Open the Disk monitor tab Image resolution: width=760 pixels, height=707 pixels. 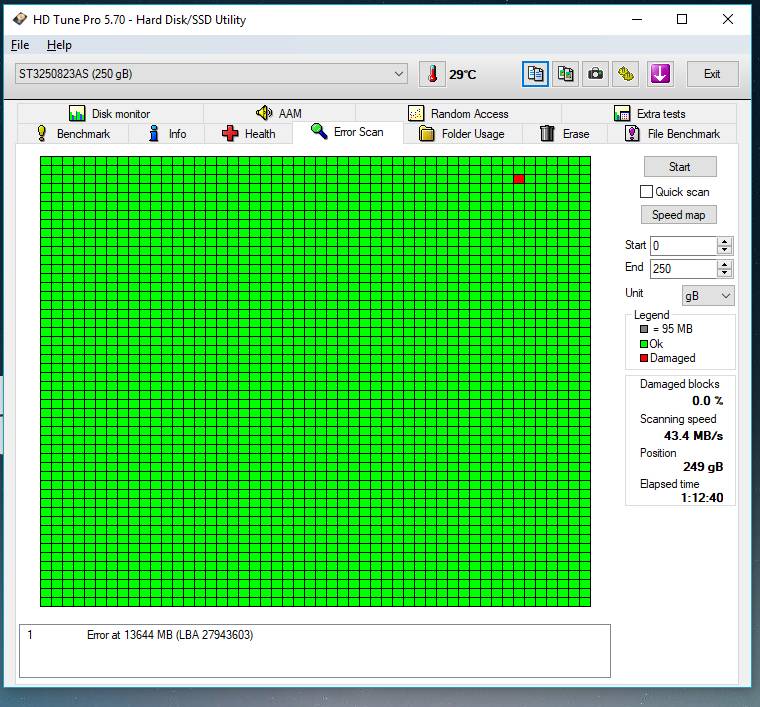tap(110, 113)
